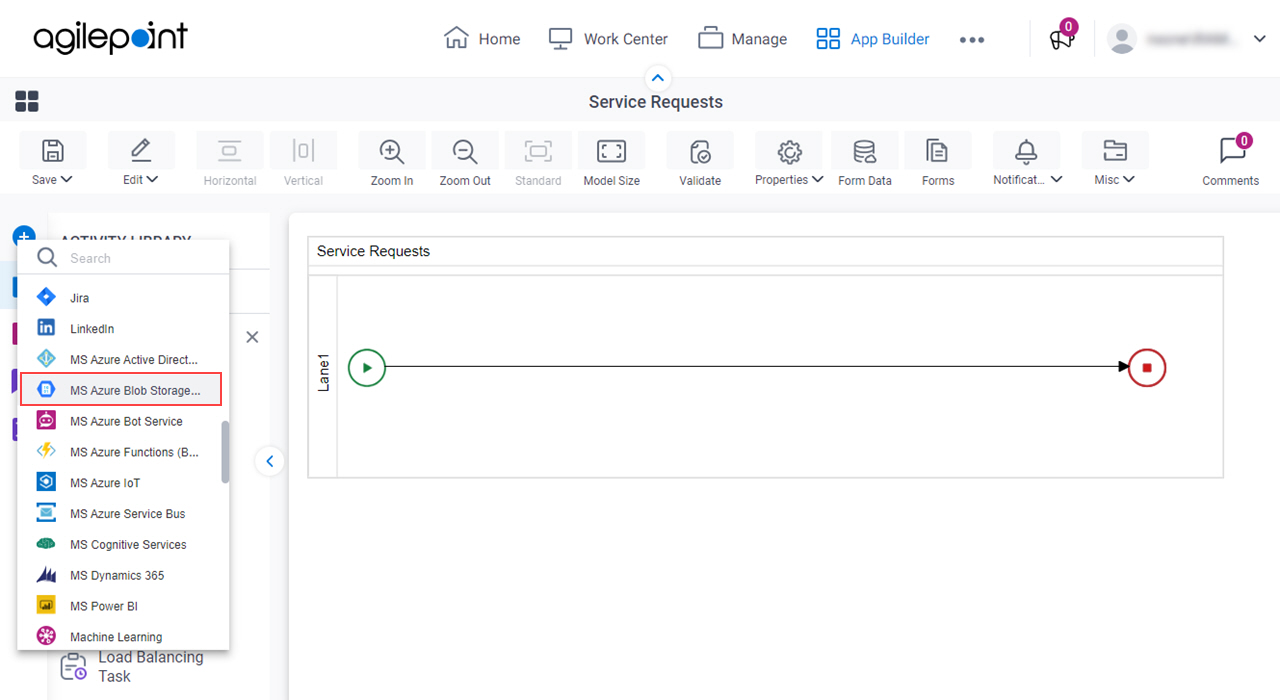Image resolution: width=1280 pixels, height=700 pixels.
Task: Click the Save toolbar icon
Action: click(x=52, y=151)
